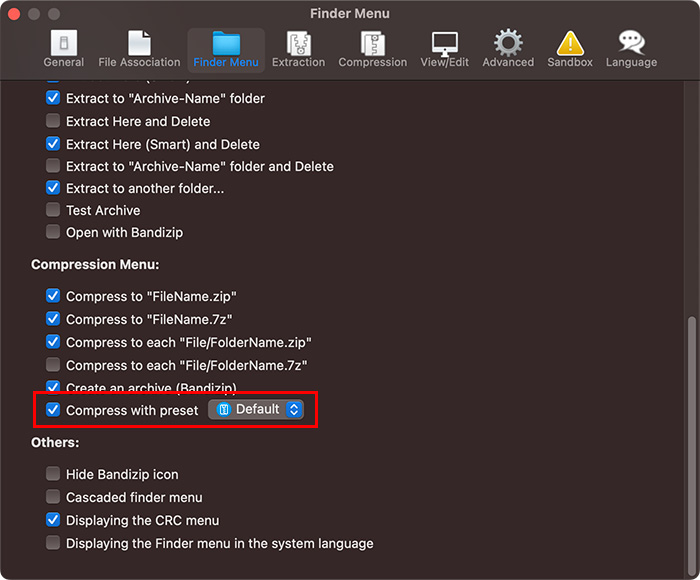Enable Cascaded finder menu
700x580 pixels.
pos(54,497)
